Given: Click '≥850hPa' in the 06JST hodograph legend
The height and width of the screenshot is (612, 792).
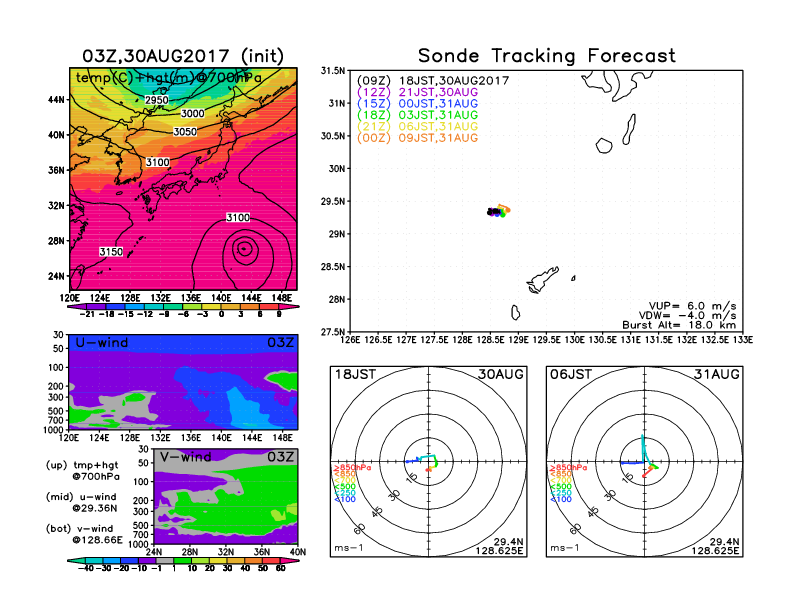Looking at the screenshot, I should coord(568,468).
